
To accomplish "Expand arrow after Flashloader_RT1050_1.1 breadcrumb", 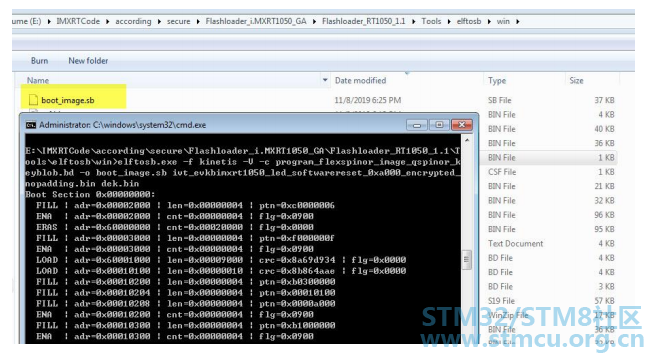I will (414, 21).
